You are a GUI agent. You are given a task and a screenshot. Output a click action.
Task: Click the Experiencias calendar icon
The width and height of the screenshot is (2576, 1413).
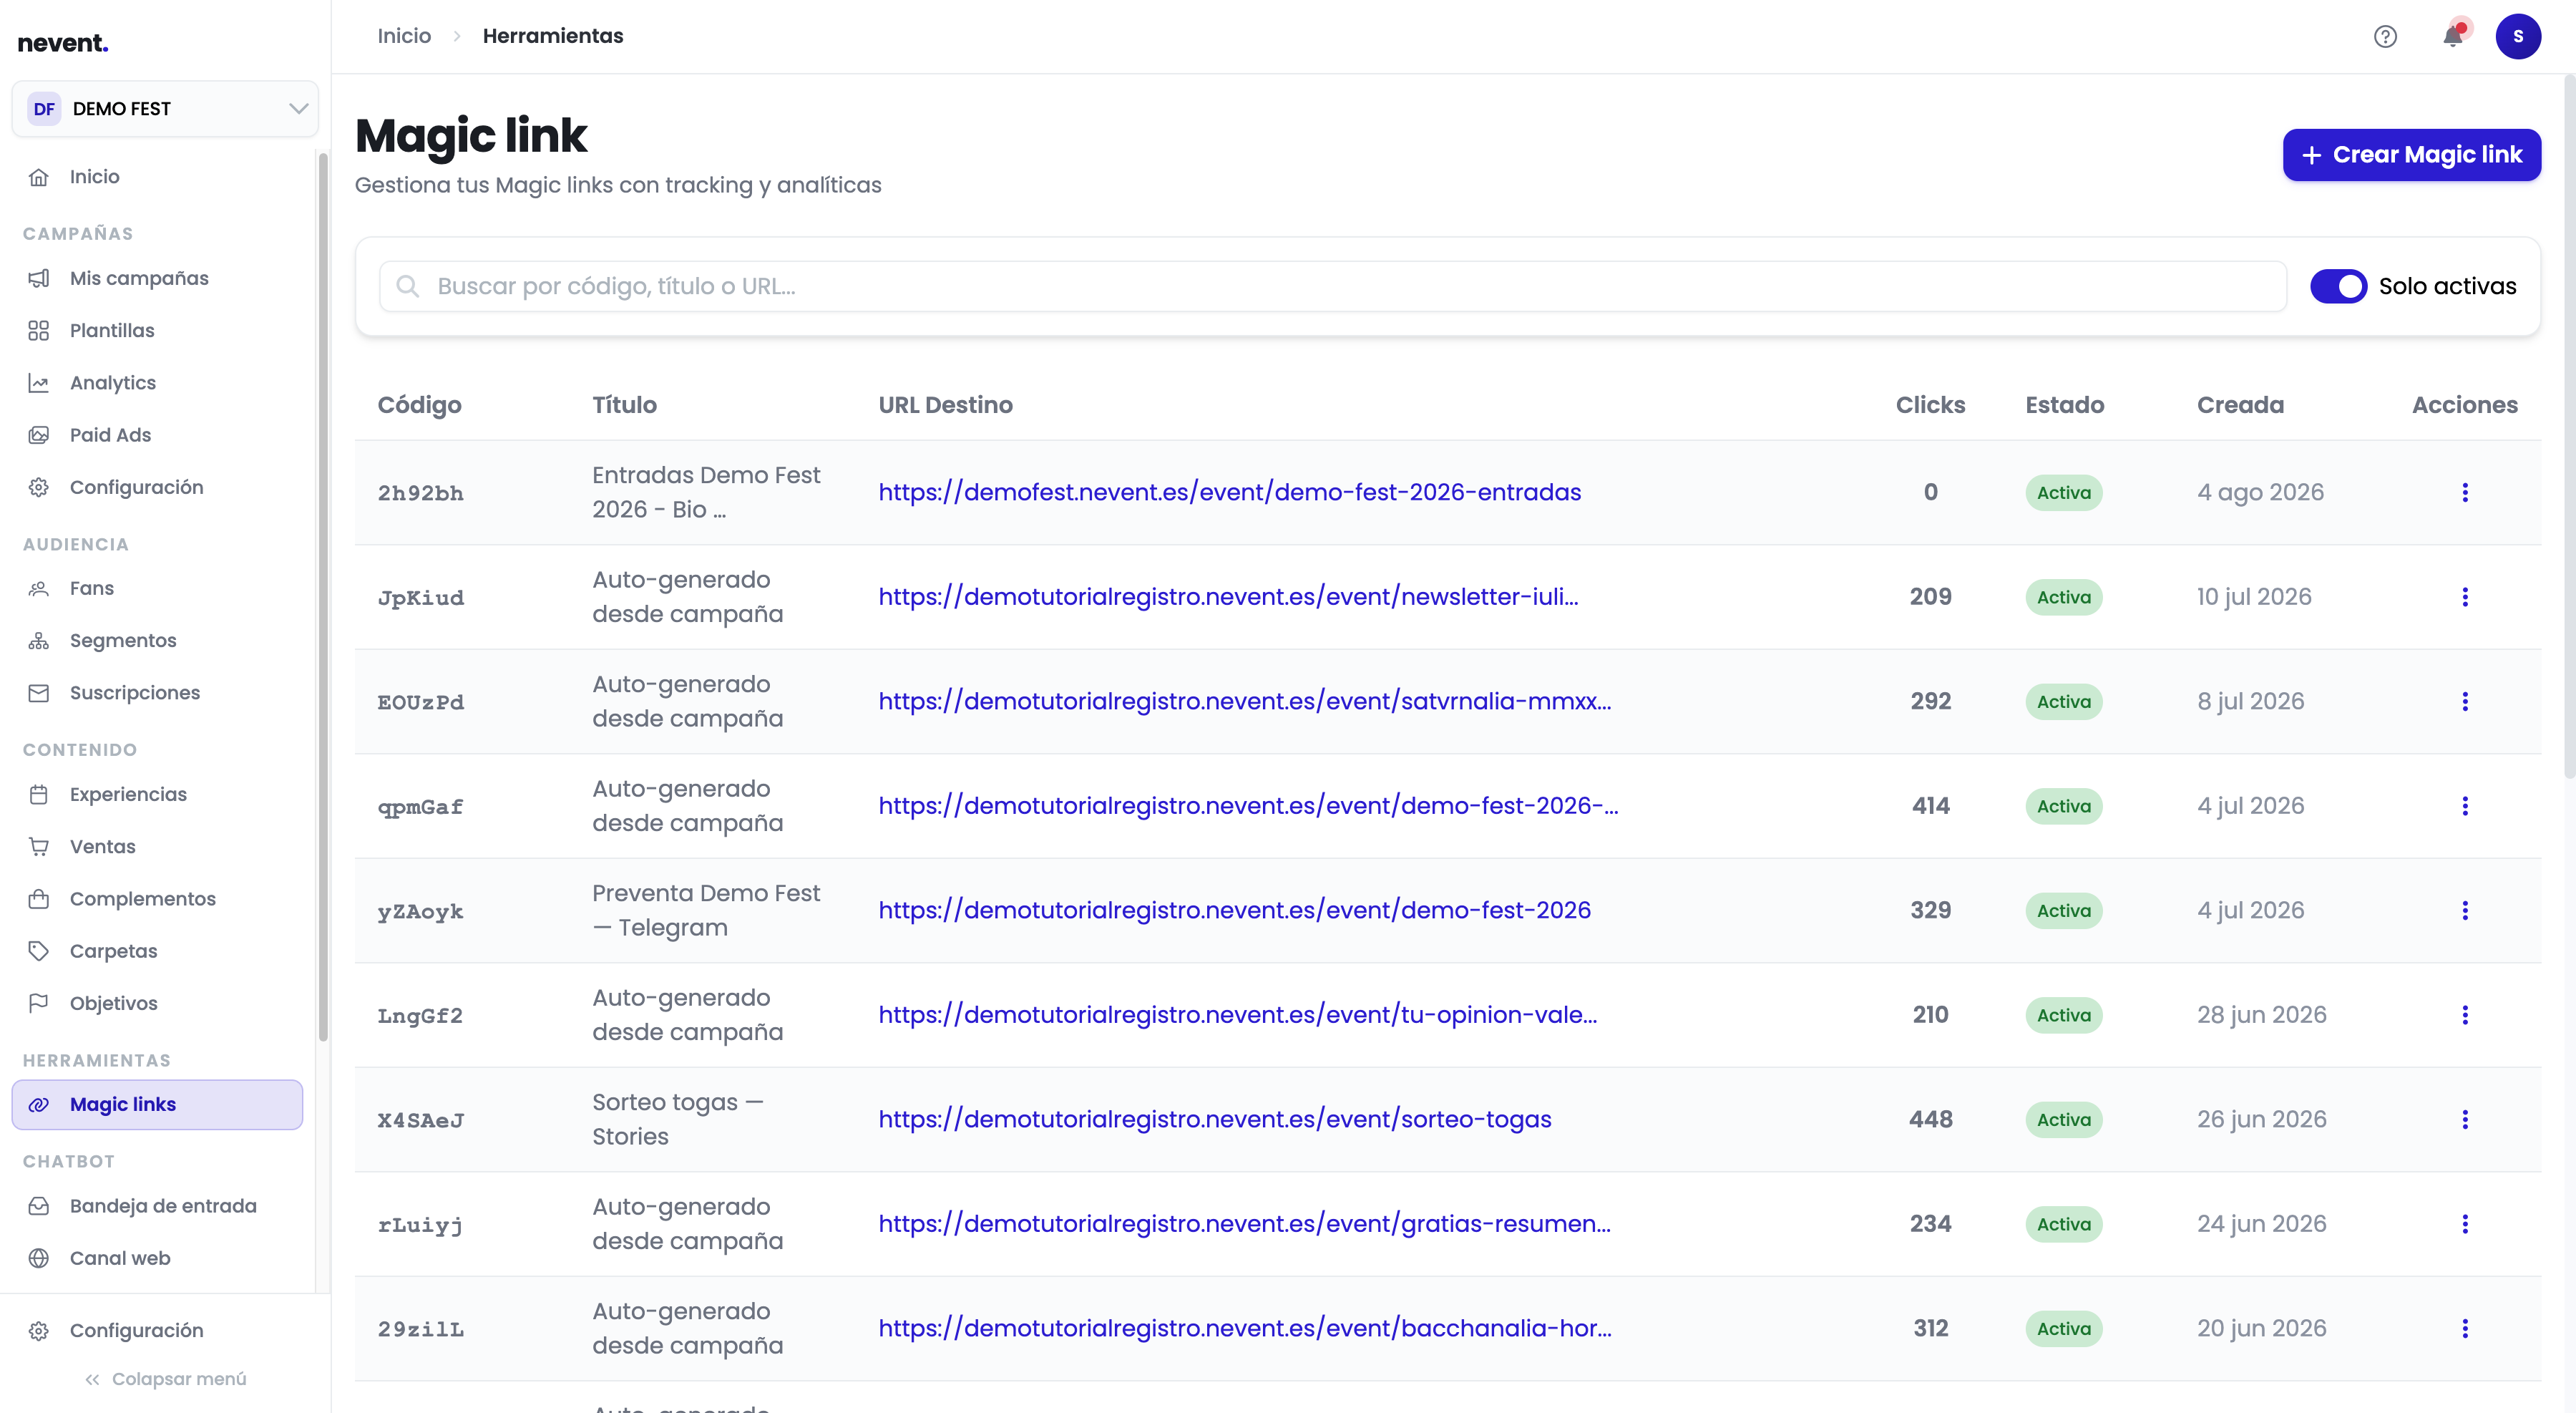39,795
